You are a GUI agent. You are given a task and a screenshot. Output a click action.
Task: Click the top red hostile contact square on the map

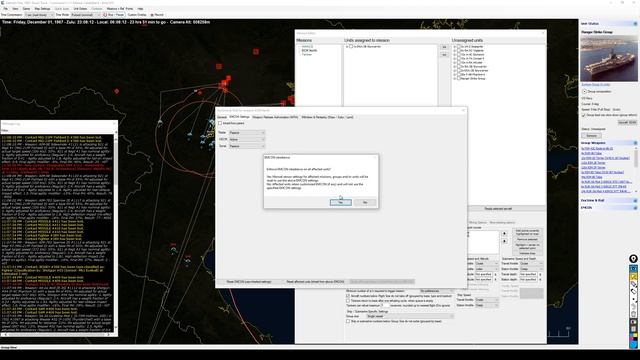tap(256, 51)
